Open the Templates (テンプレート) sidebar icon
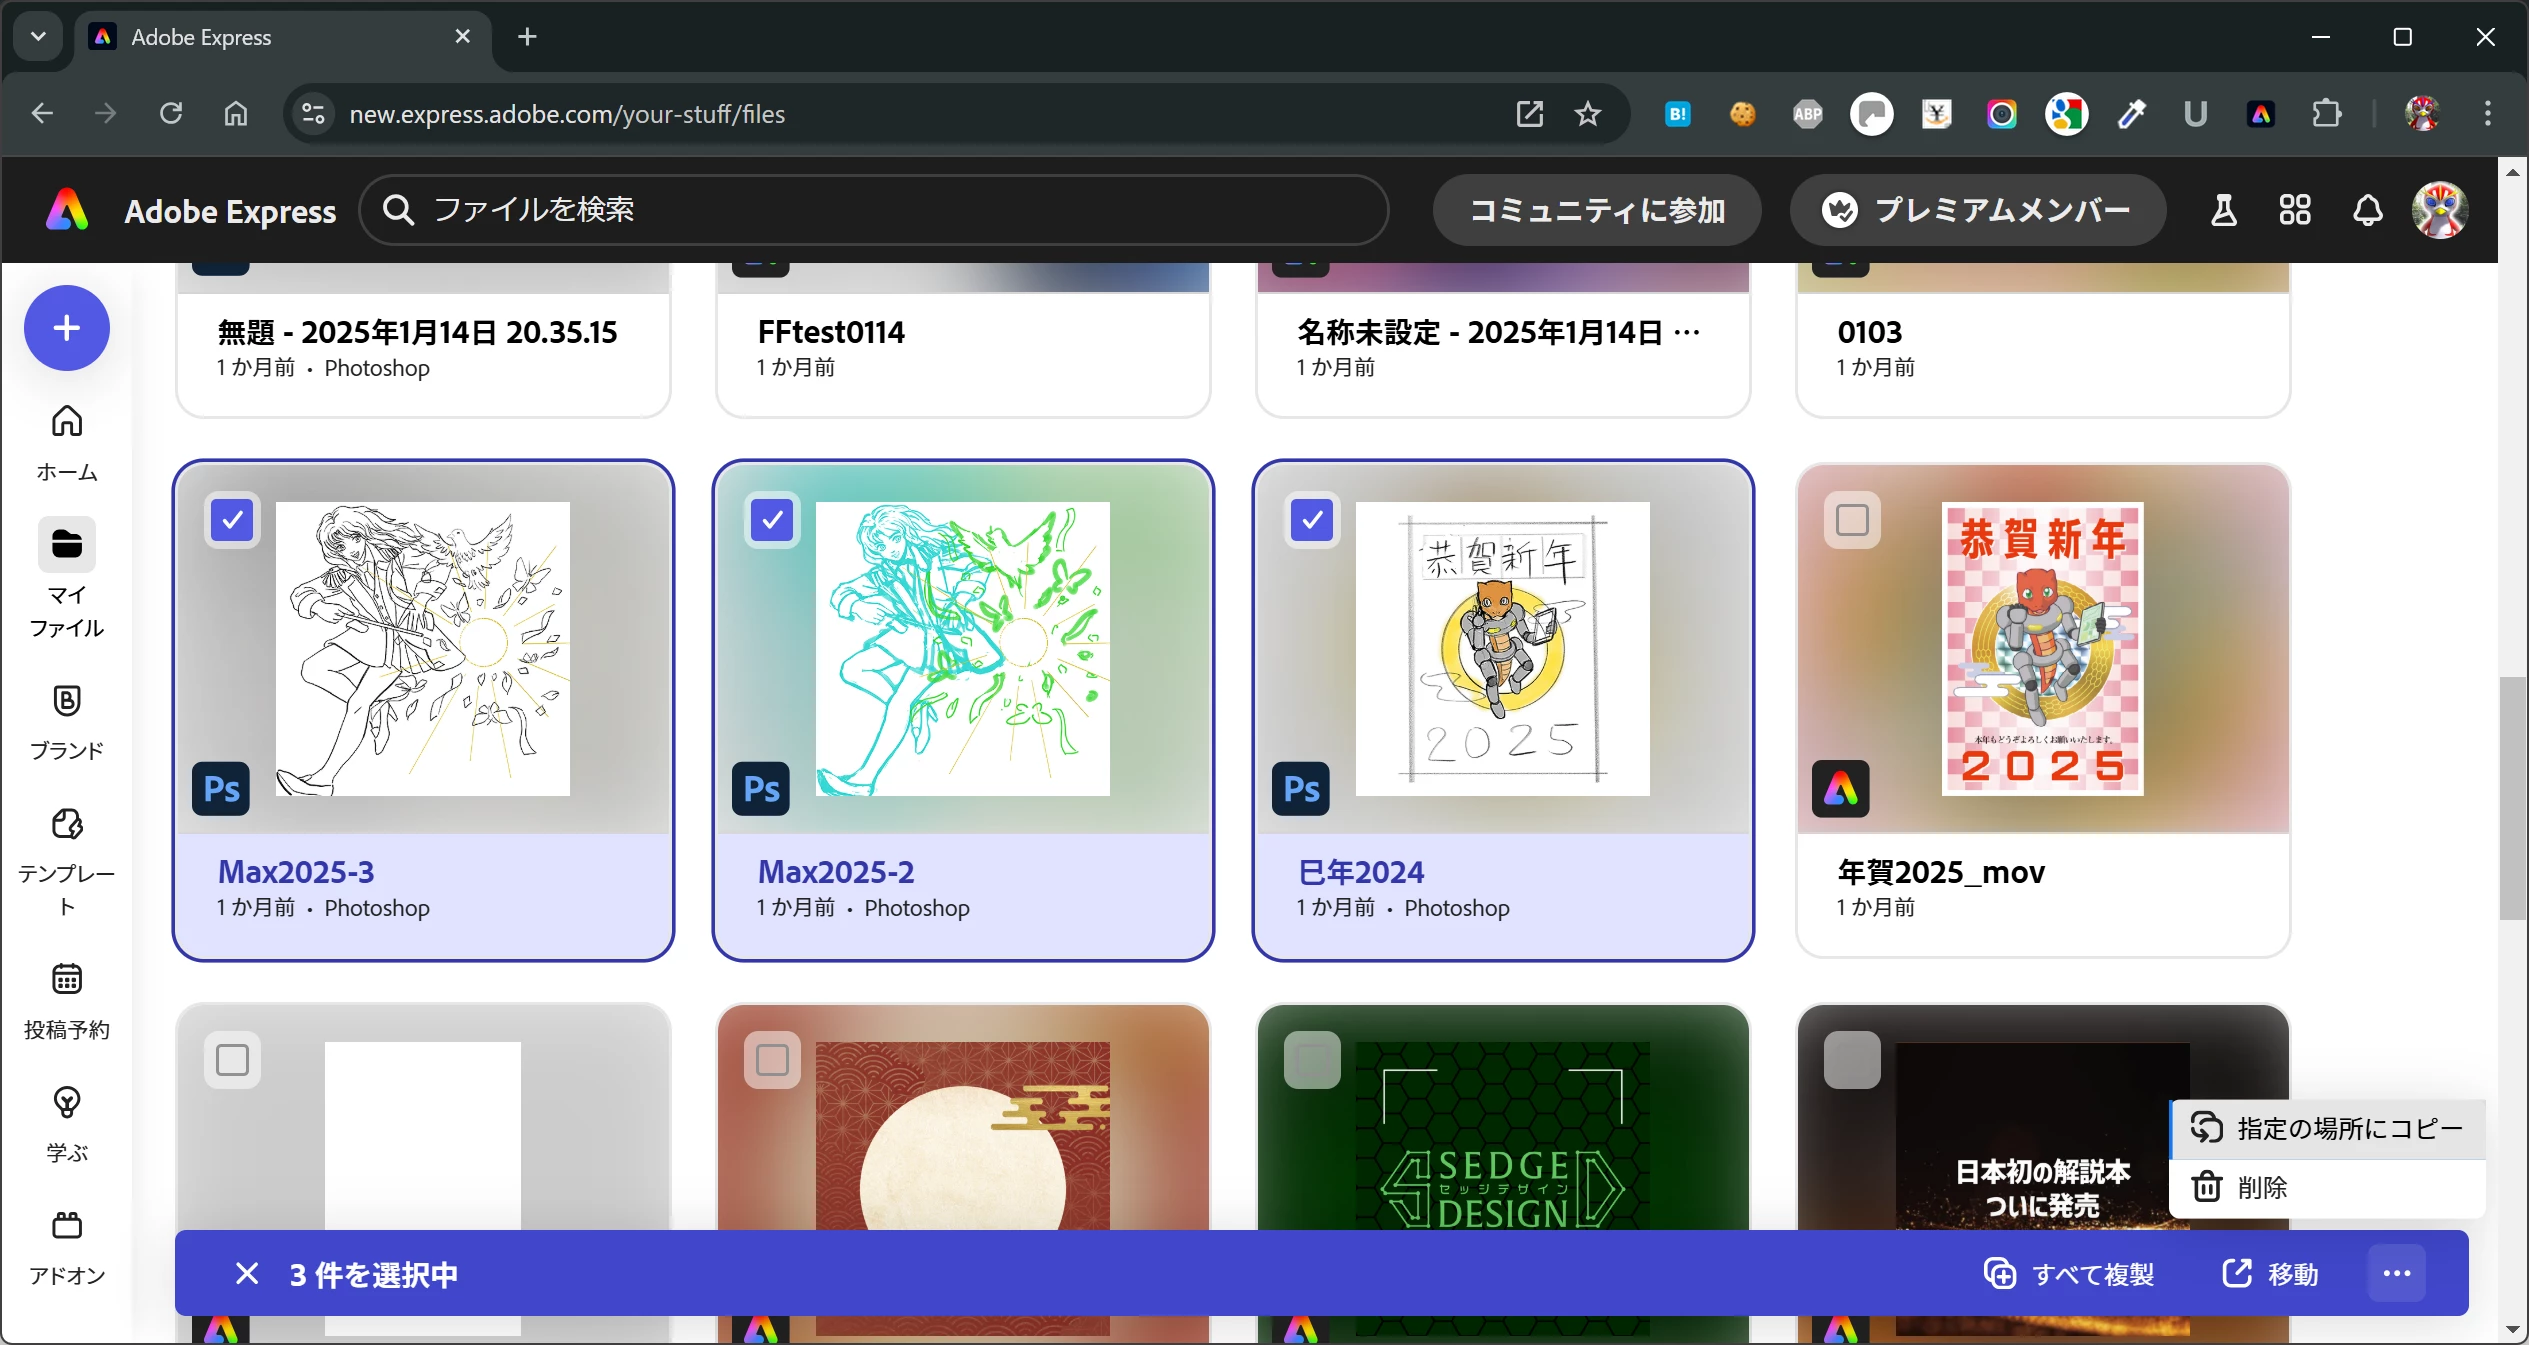Image resolution: width=2529 pixels, height=1345 pixels. [66, 824]
